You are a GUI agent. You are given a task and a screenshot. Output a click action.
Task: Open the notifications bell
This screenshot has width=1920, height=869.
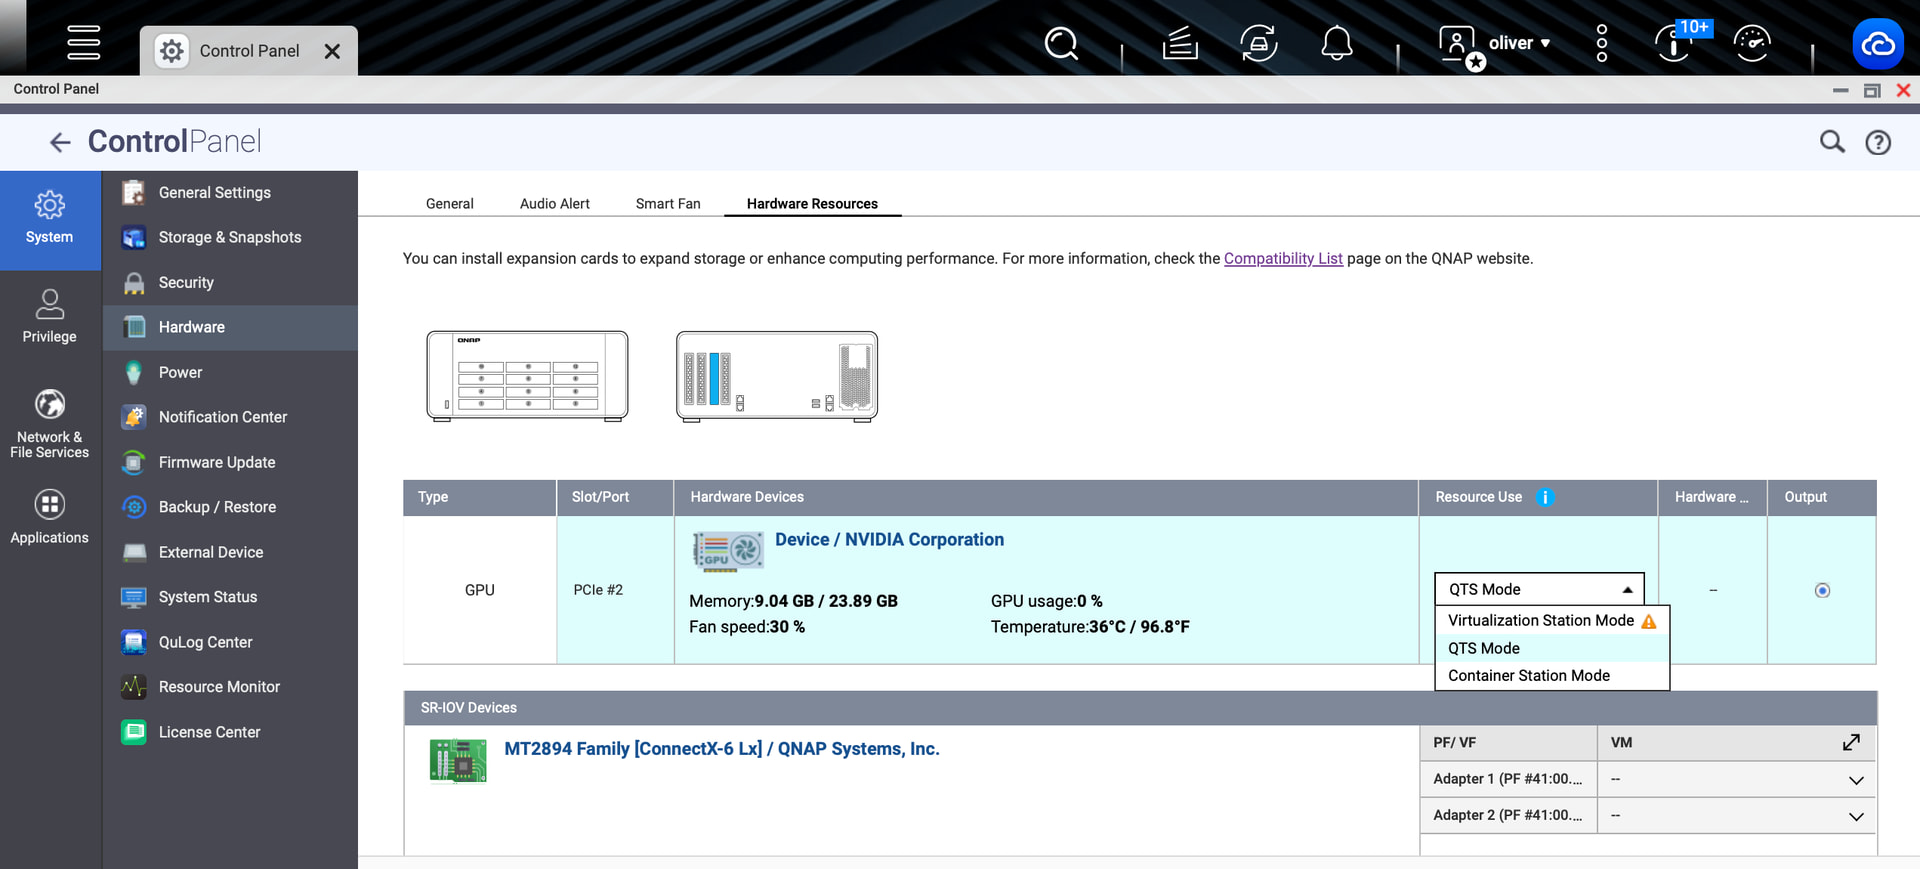[1337, 44]
